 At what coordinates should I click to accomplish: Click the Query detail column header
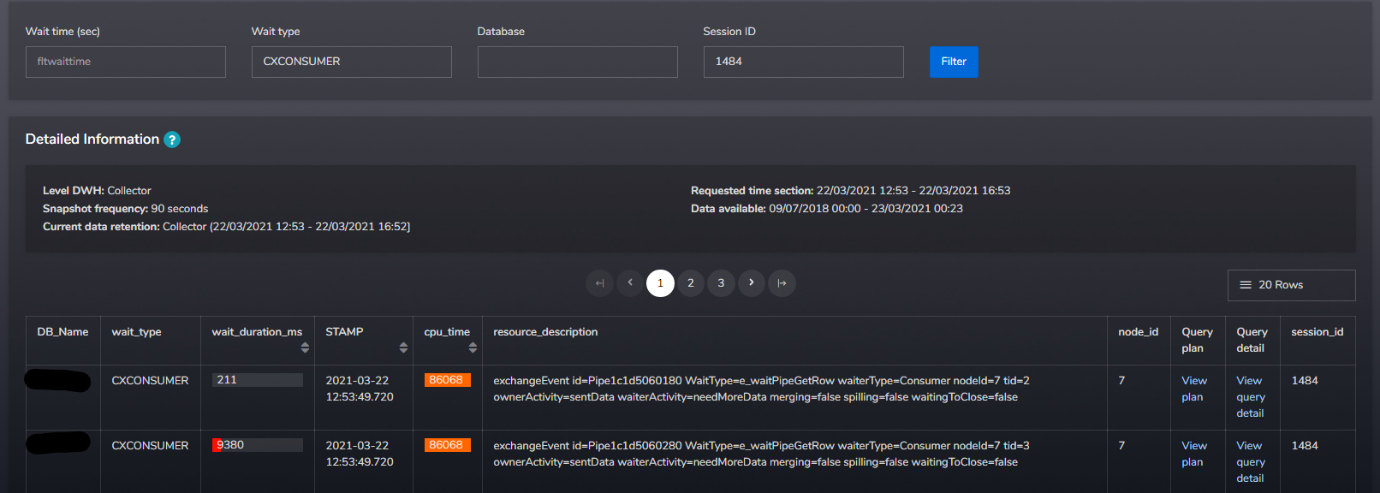click(1252, 340)
